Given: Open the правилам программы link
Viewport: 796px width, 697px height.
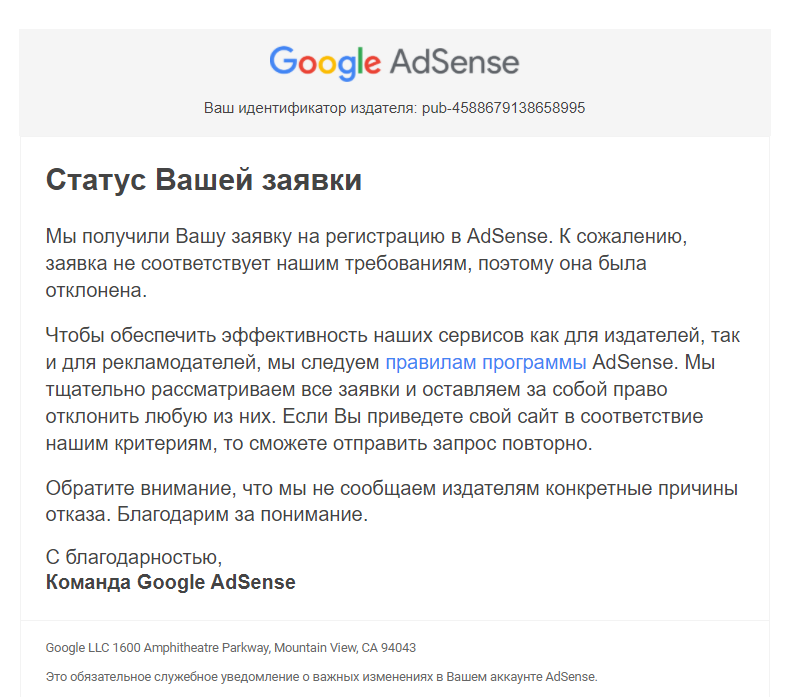Looking at the screenshot, I should coord(485,362).
